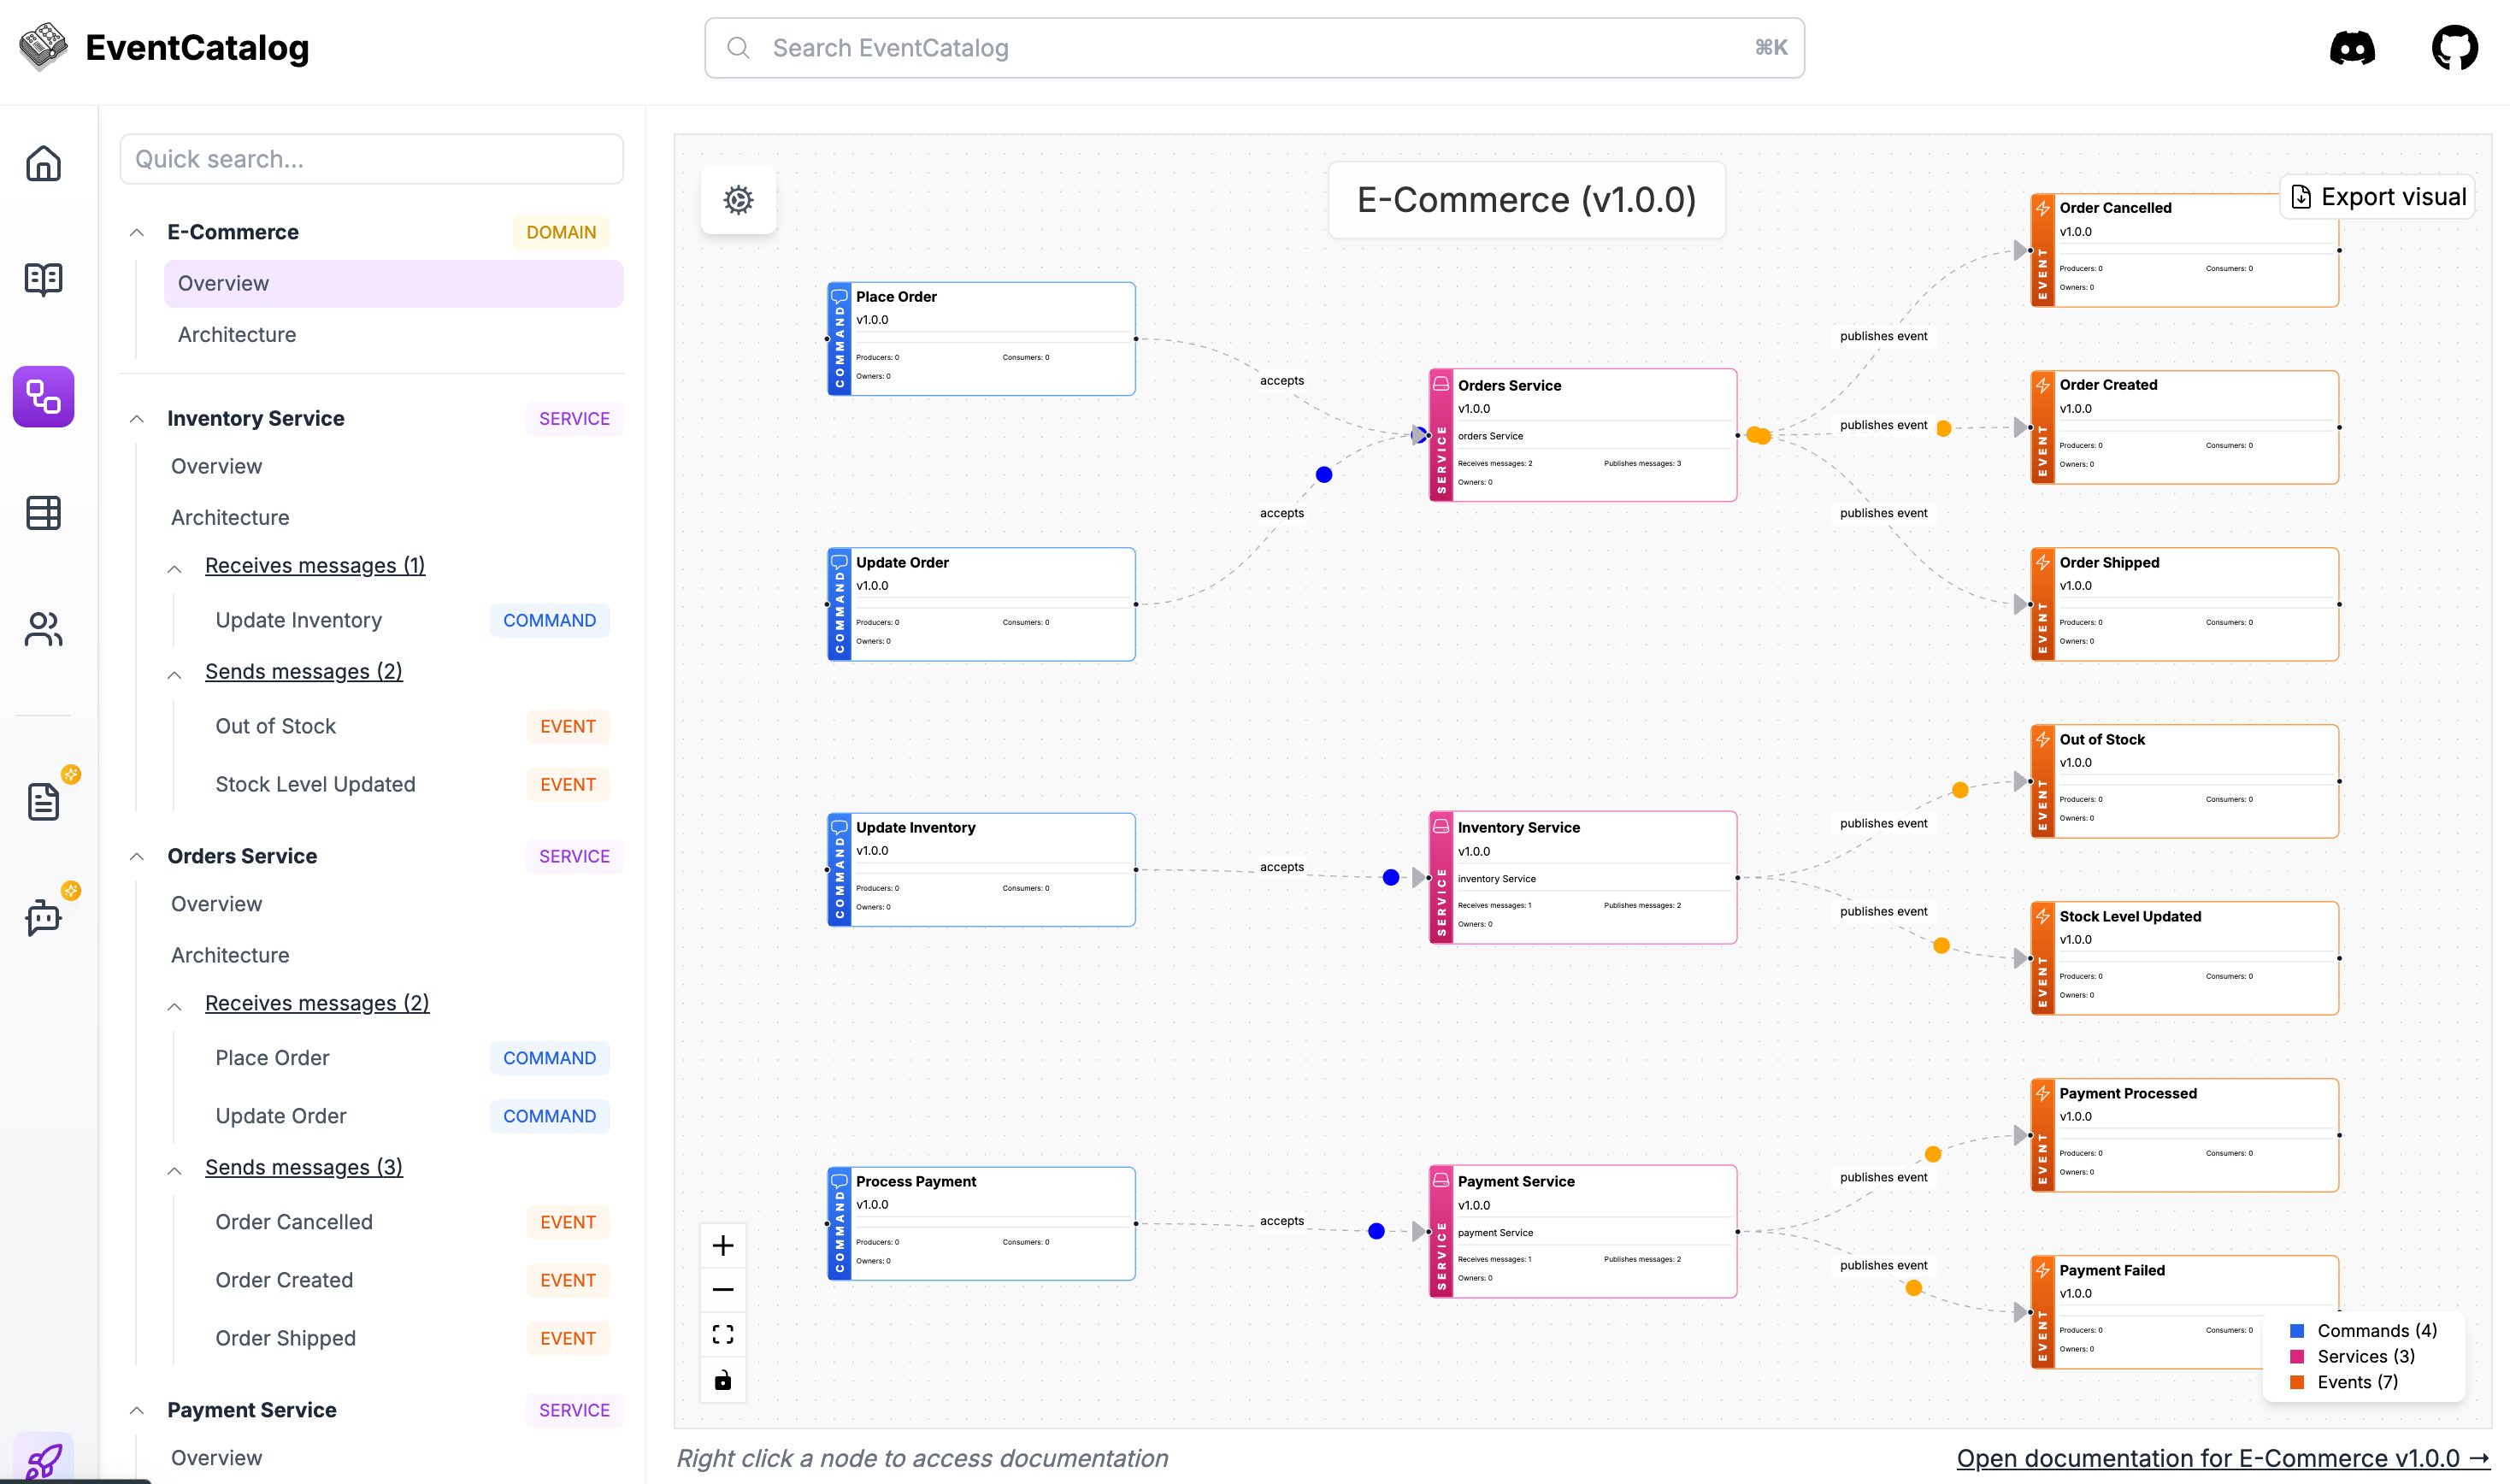Image resolution: width=2510 pixels, height=1484 pixels.
Task: Select the Home icon in the sidebar
Action: (43, 163)
